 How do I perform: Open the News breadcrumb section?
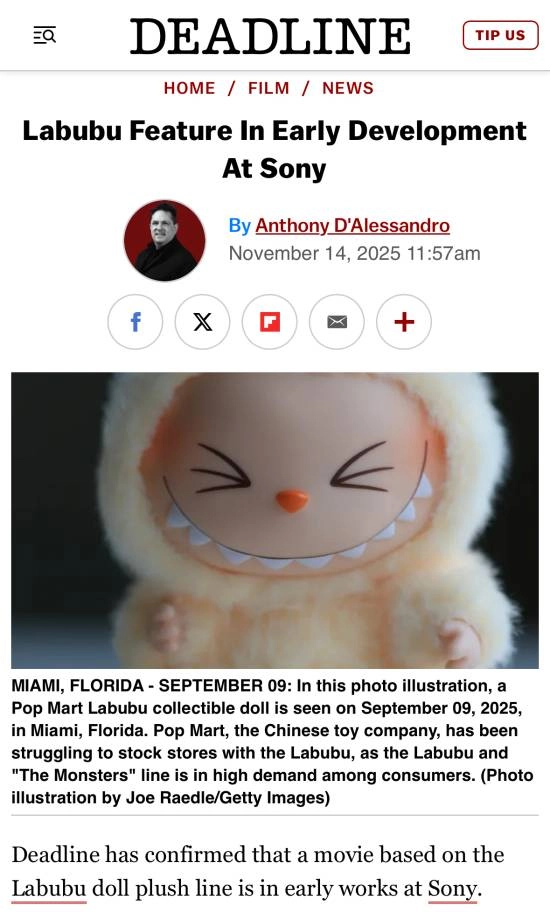348,88
